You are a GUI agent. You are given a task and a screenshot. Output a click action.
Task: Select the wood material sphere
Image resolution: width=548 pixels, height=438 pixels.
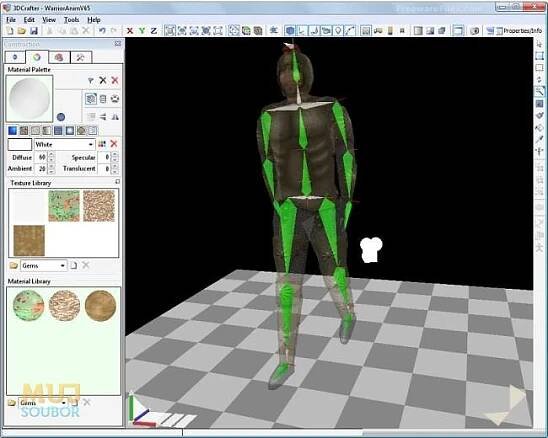coord(101,305)
